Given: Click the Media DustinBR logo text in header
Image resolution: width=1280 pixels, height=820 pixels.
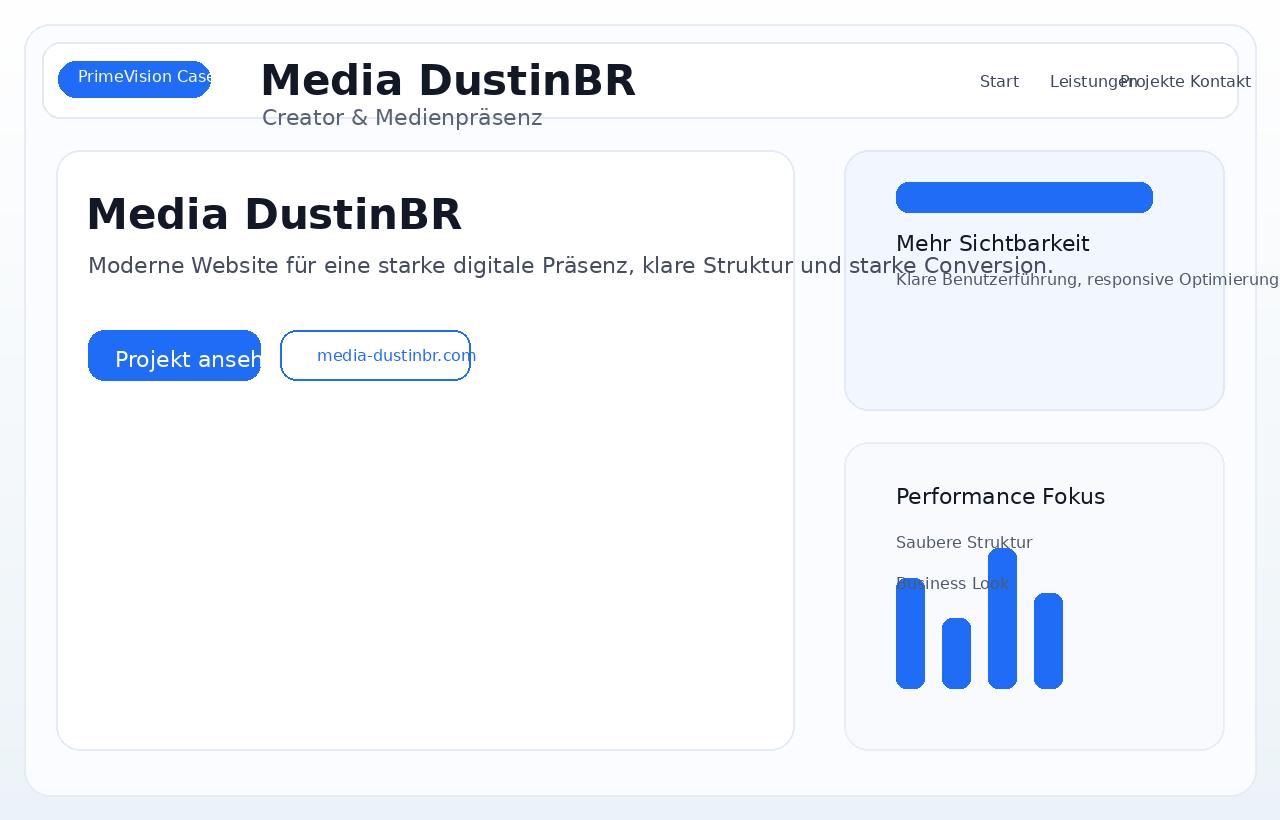Looking at the screenshot, I should pos(448,80).
